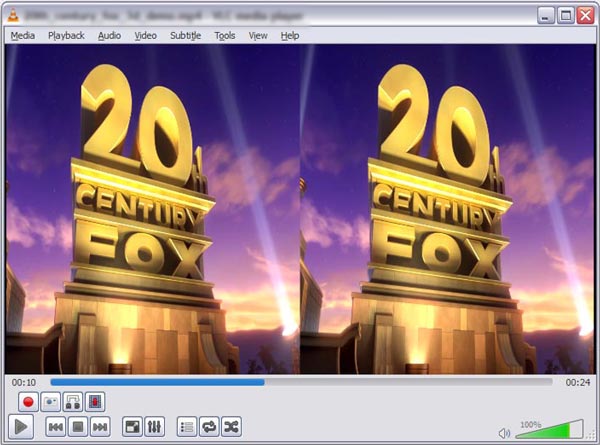Click the total time 00:24 label
The width and height of the screenshot is (600, 445).
578,382
